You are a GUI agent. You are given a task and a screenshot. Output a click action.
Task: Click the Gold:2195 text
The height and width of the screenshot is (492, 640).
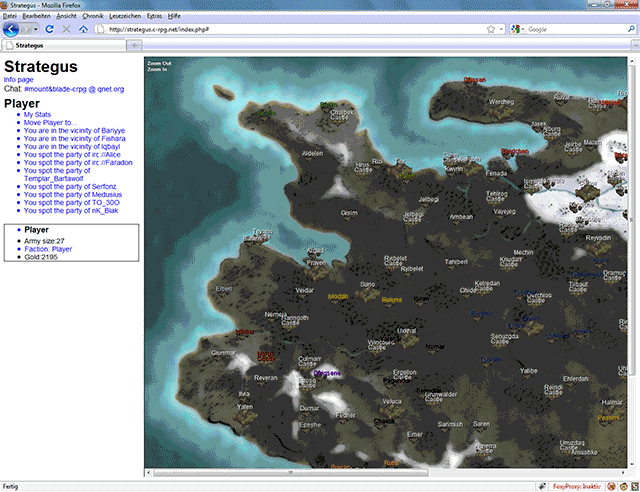41,257
